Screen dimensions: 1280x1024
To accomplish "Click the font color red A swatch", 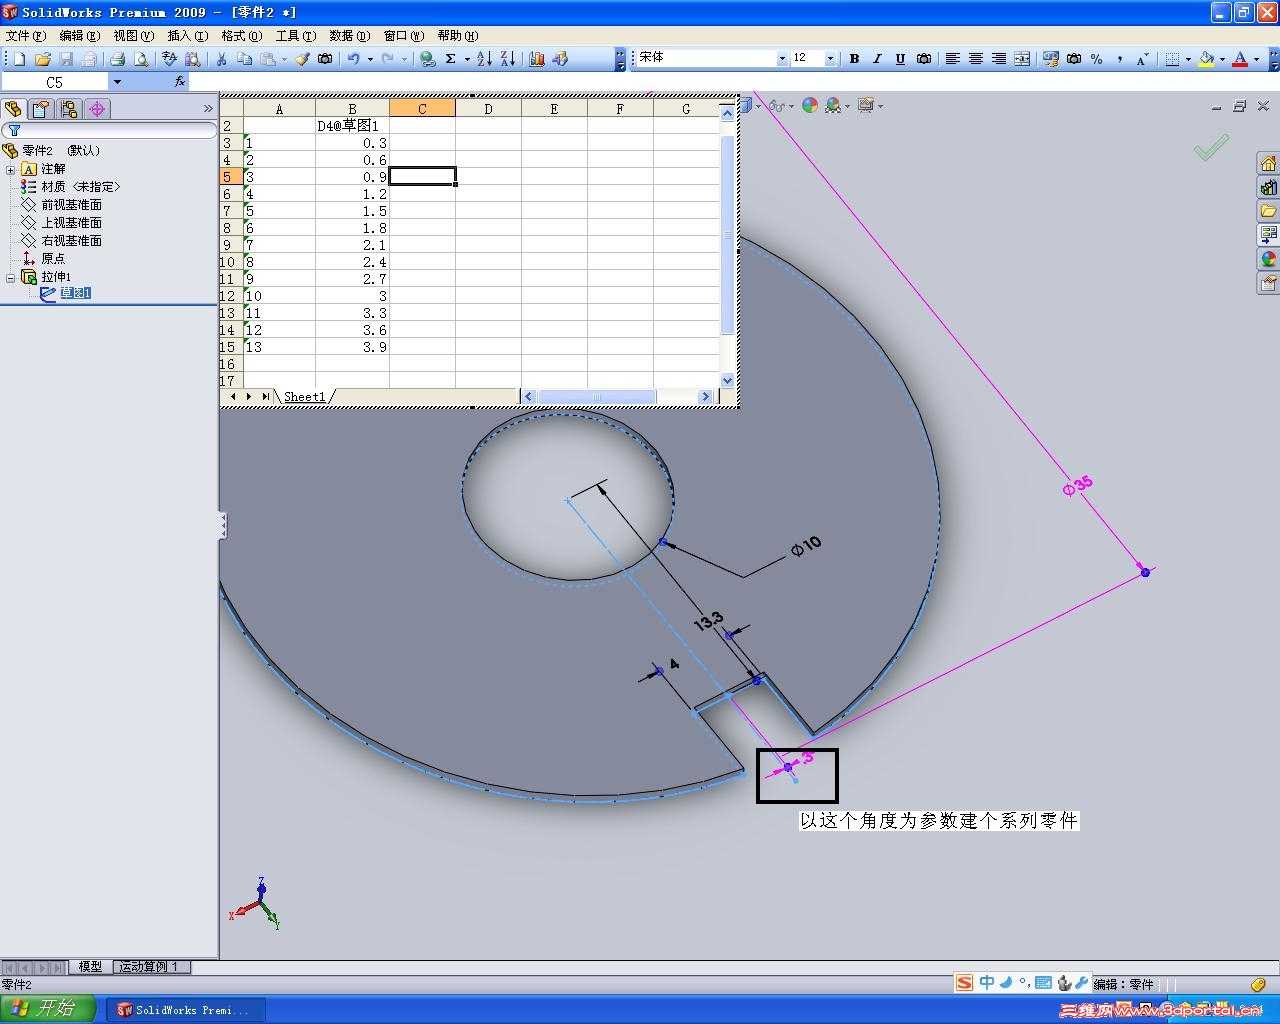I will tap(1240, 59).
